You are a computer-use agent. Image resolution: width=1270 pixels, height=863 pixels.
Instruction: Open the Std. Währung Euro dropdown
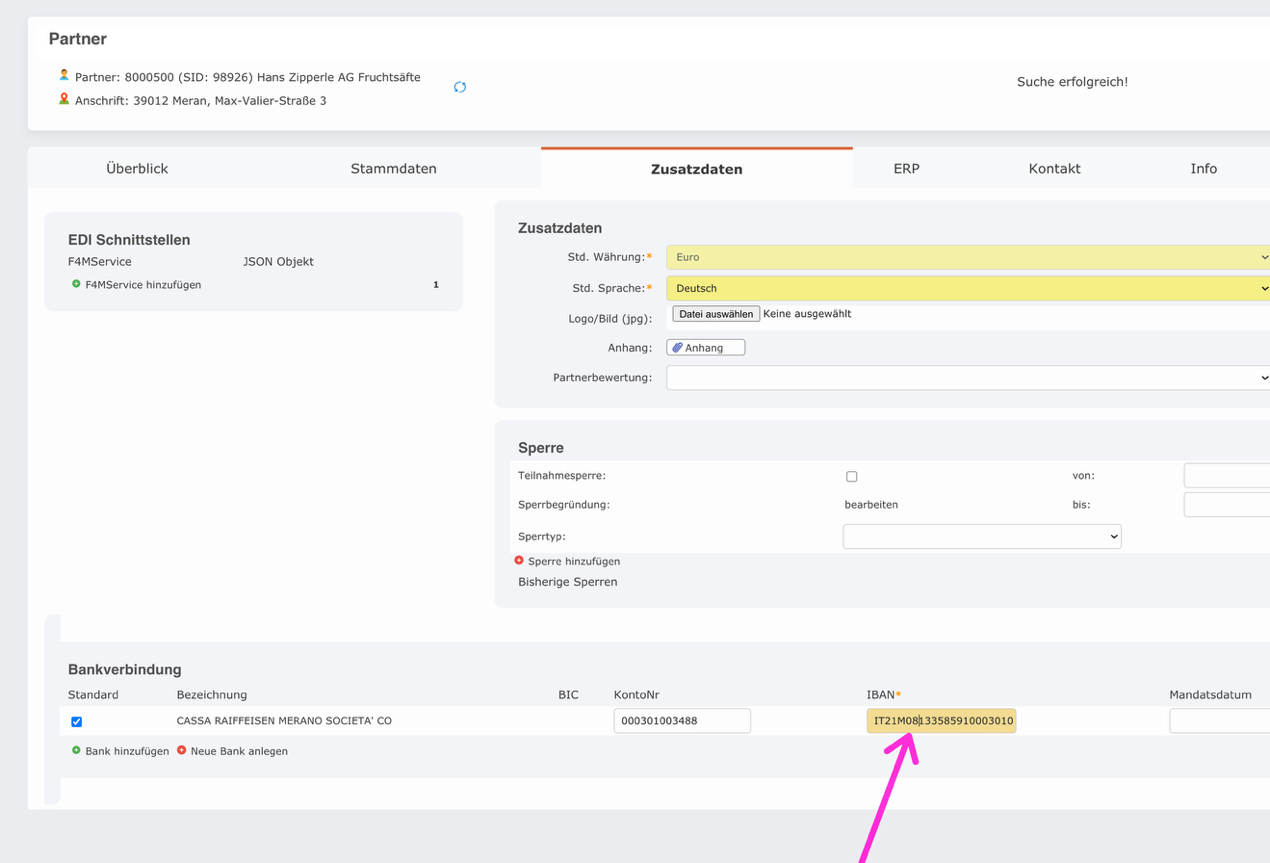click(967, 257)
